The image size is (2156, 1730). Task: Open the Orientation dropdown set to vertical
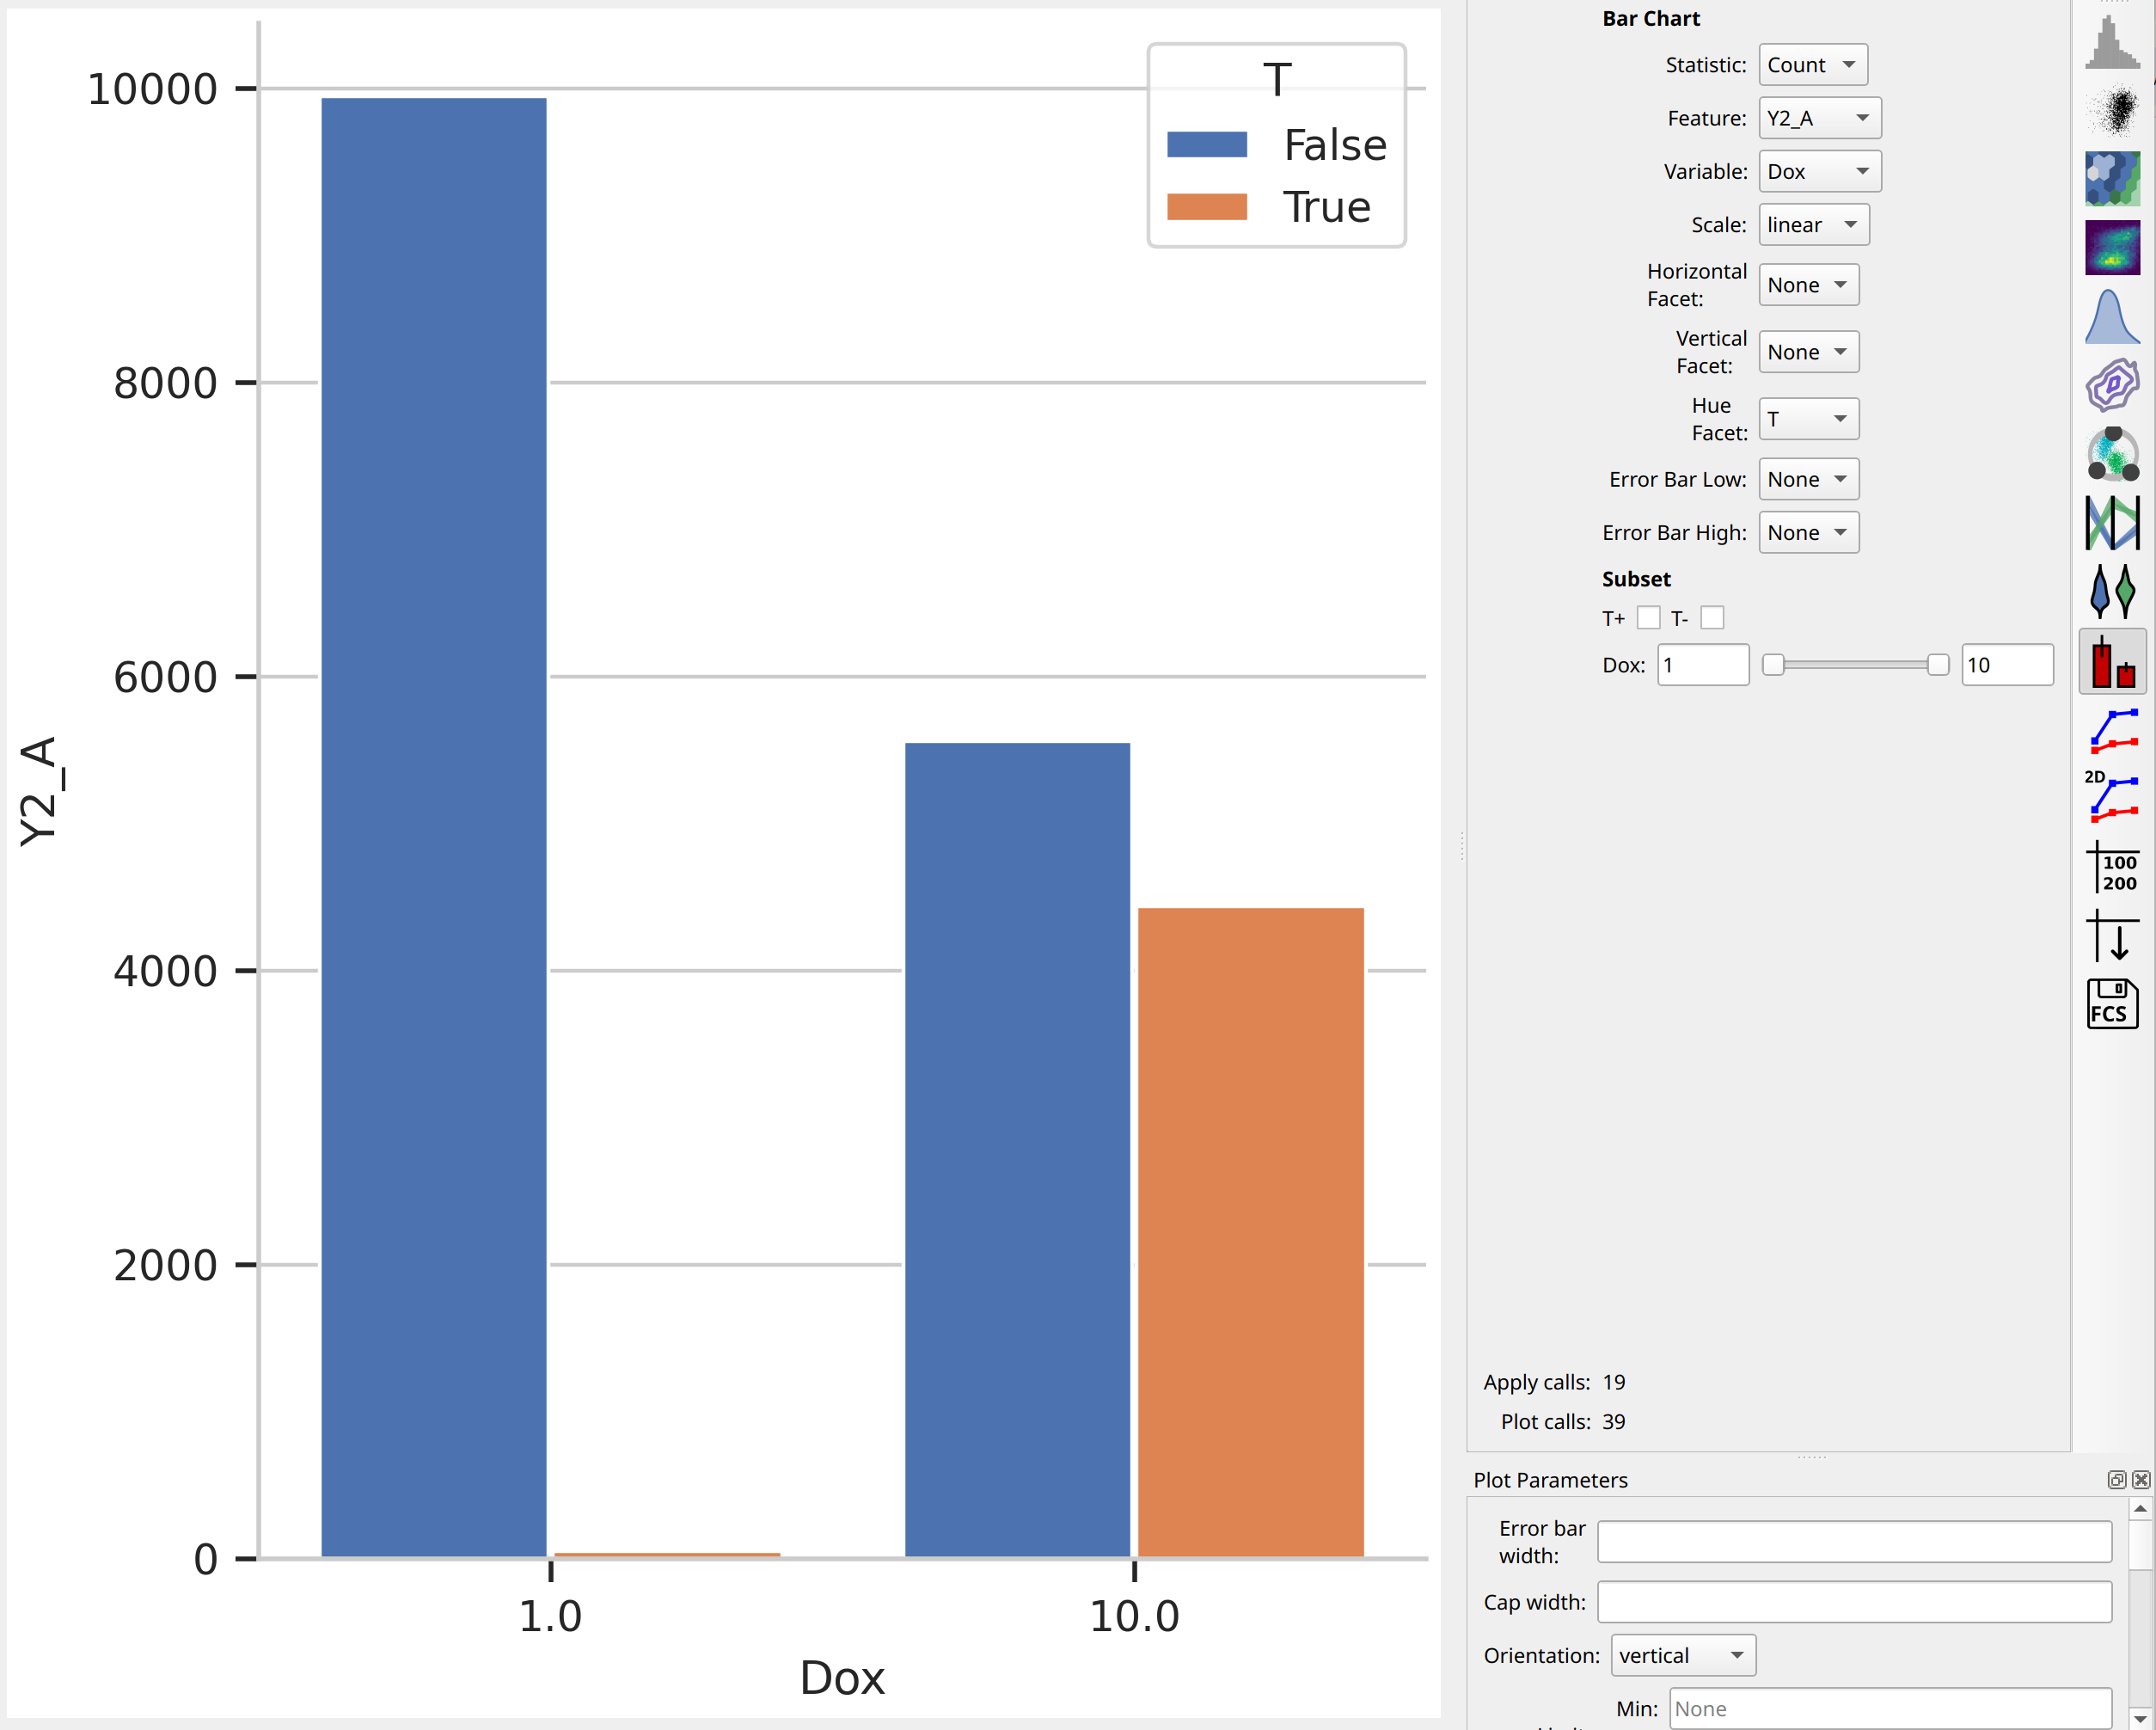(1683, 1655)
